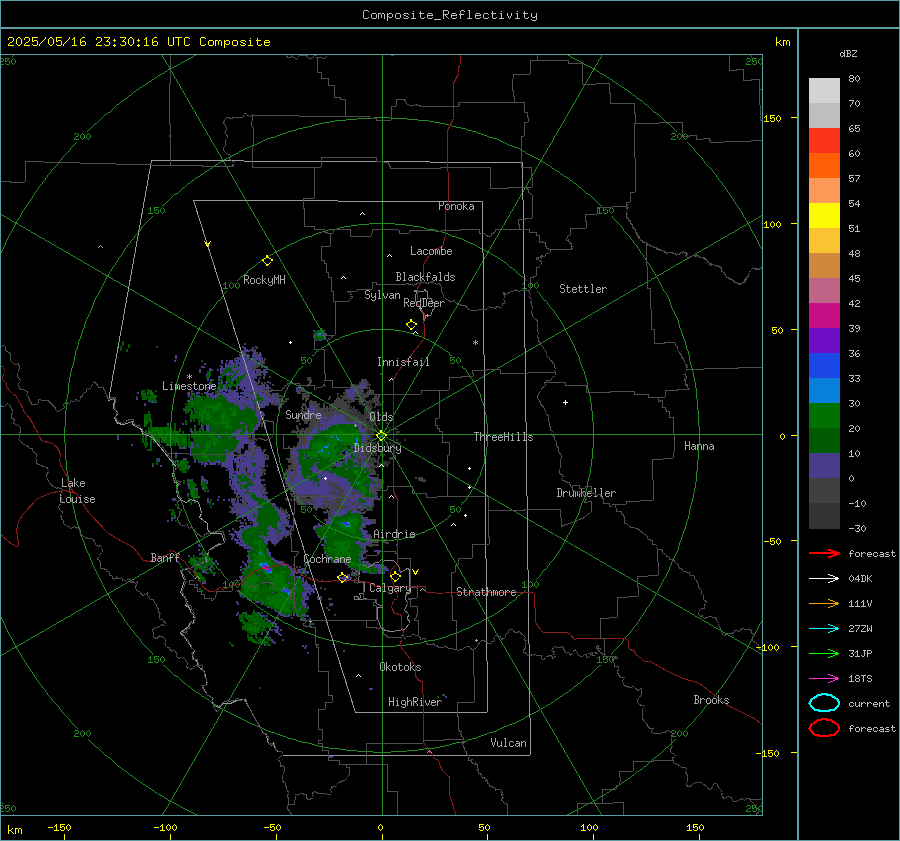Image resolution: width=900 pixels, height=841 pixels.
Task: Click the HighRiver label
Action: point(415,702)
